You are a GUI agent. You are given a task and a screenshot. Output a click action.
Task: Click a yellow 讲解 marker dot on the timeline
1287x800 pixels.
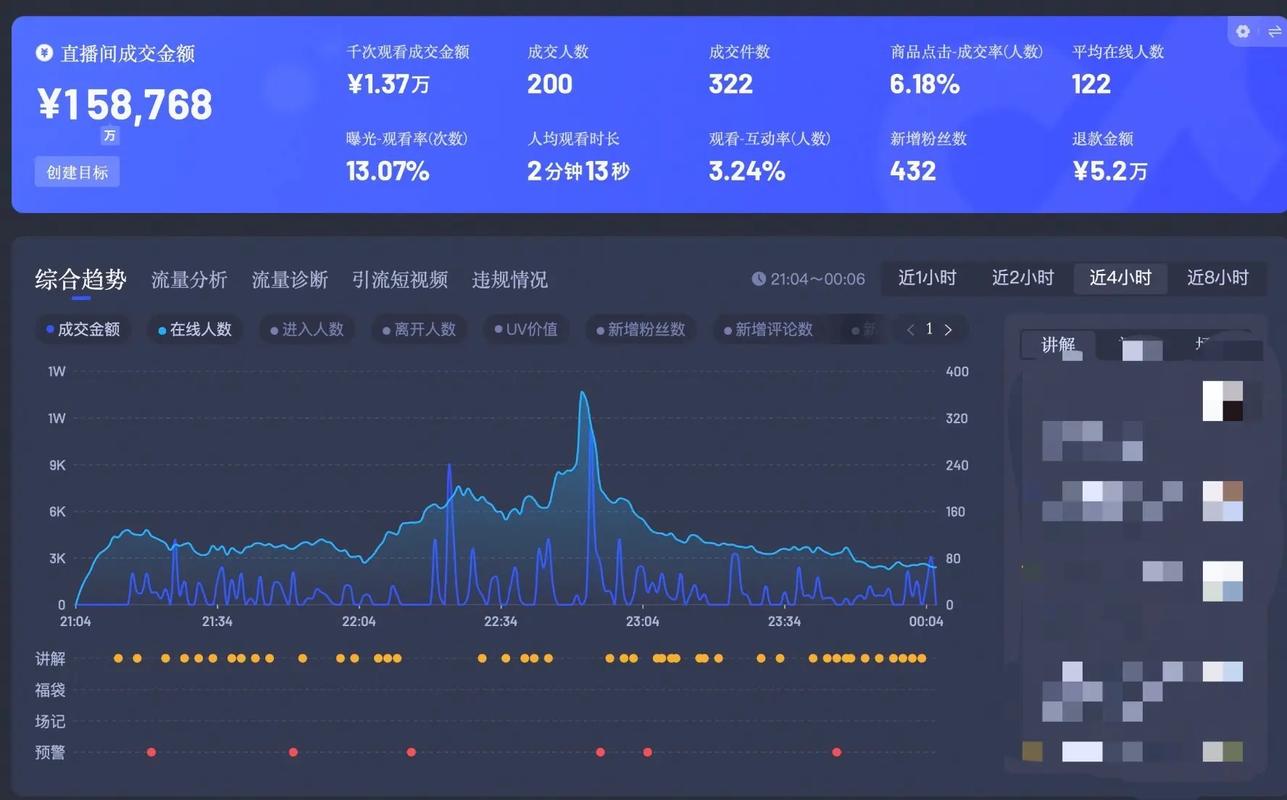(x=118, y=658)
